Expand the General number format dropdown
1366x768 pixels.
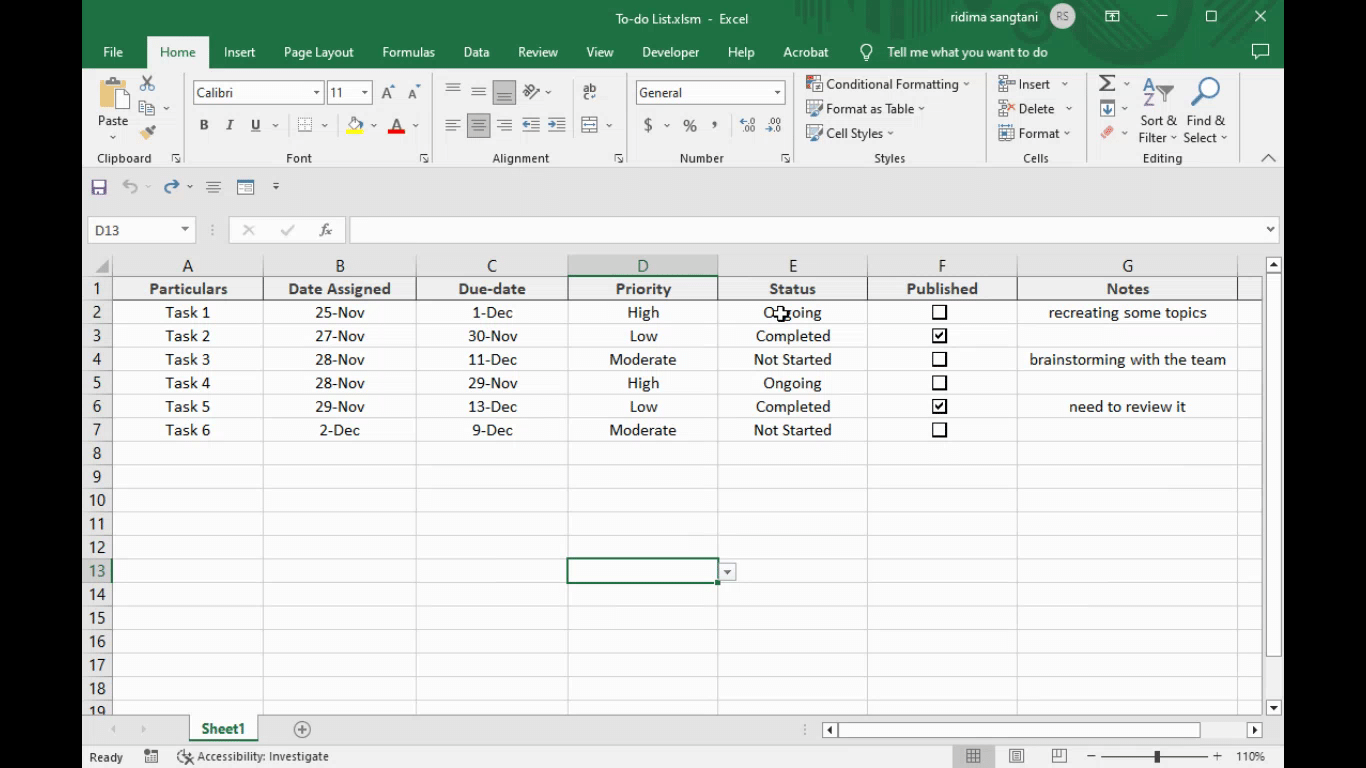(776, 93)
